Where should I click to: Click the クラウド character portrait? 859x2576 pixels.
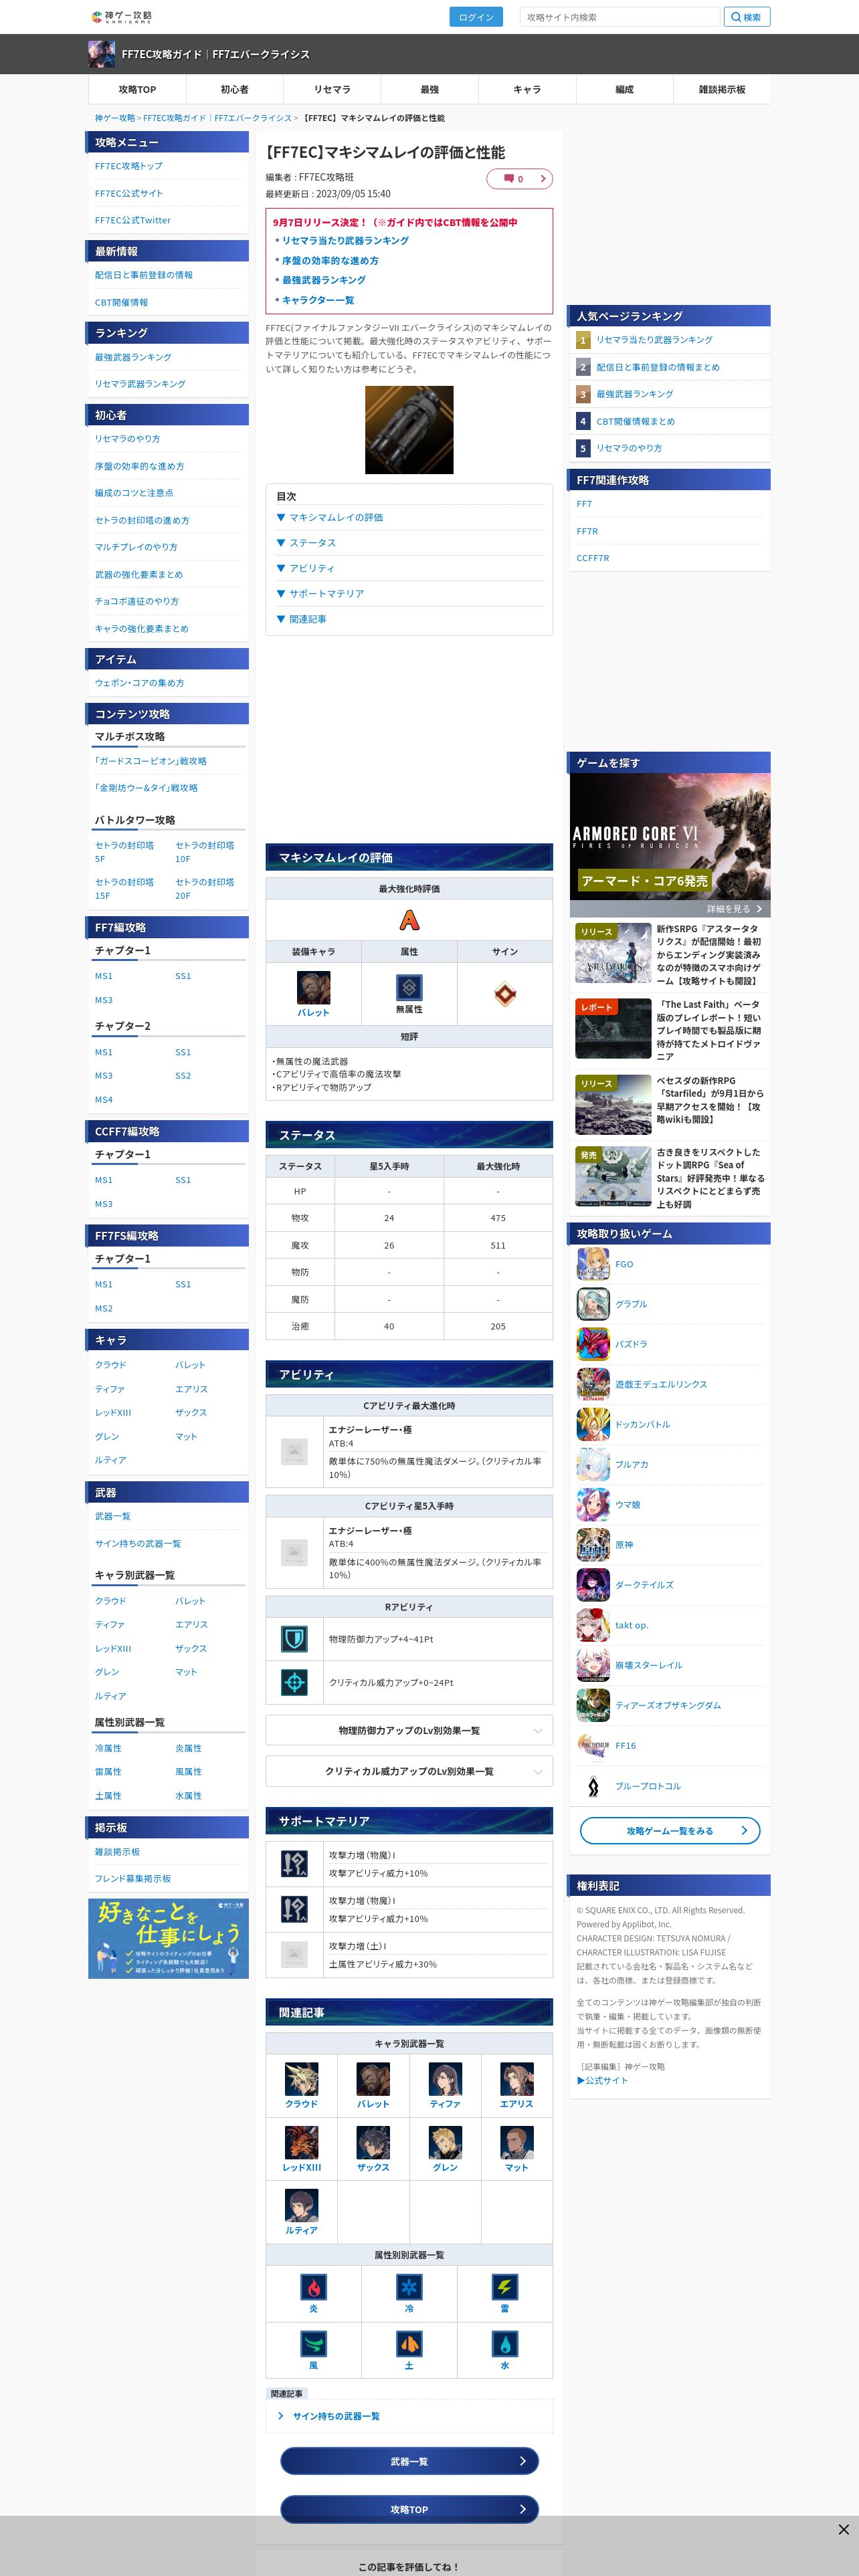coord(302,2079)
